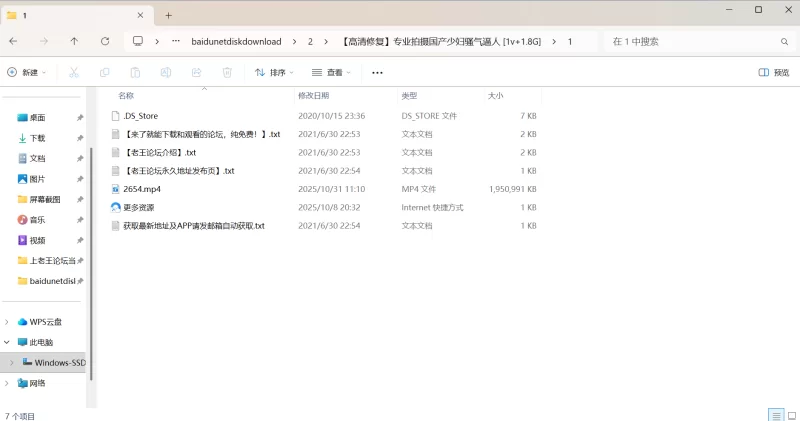This screenshot has width=800, height=421.
Task: Click the 新建 New button
Action: [27, 72]
